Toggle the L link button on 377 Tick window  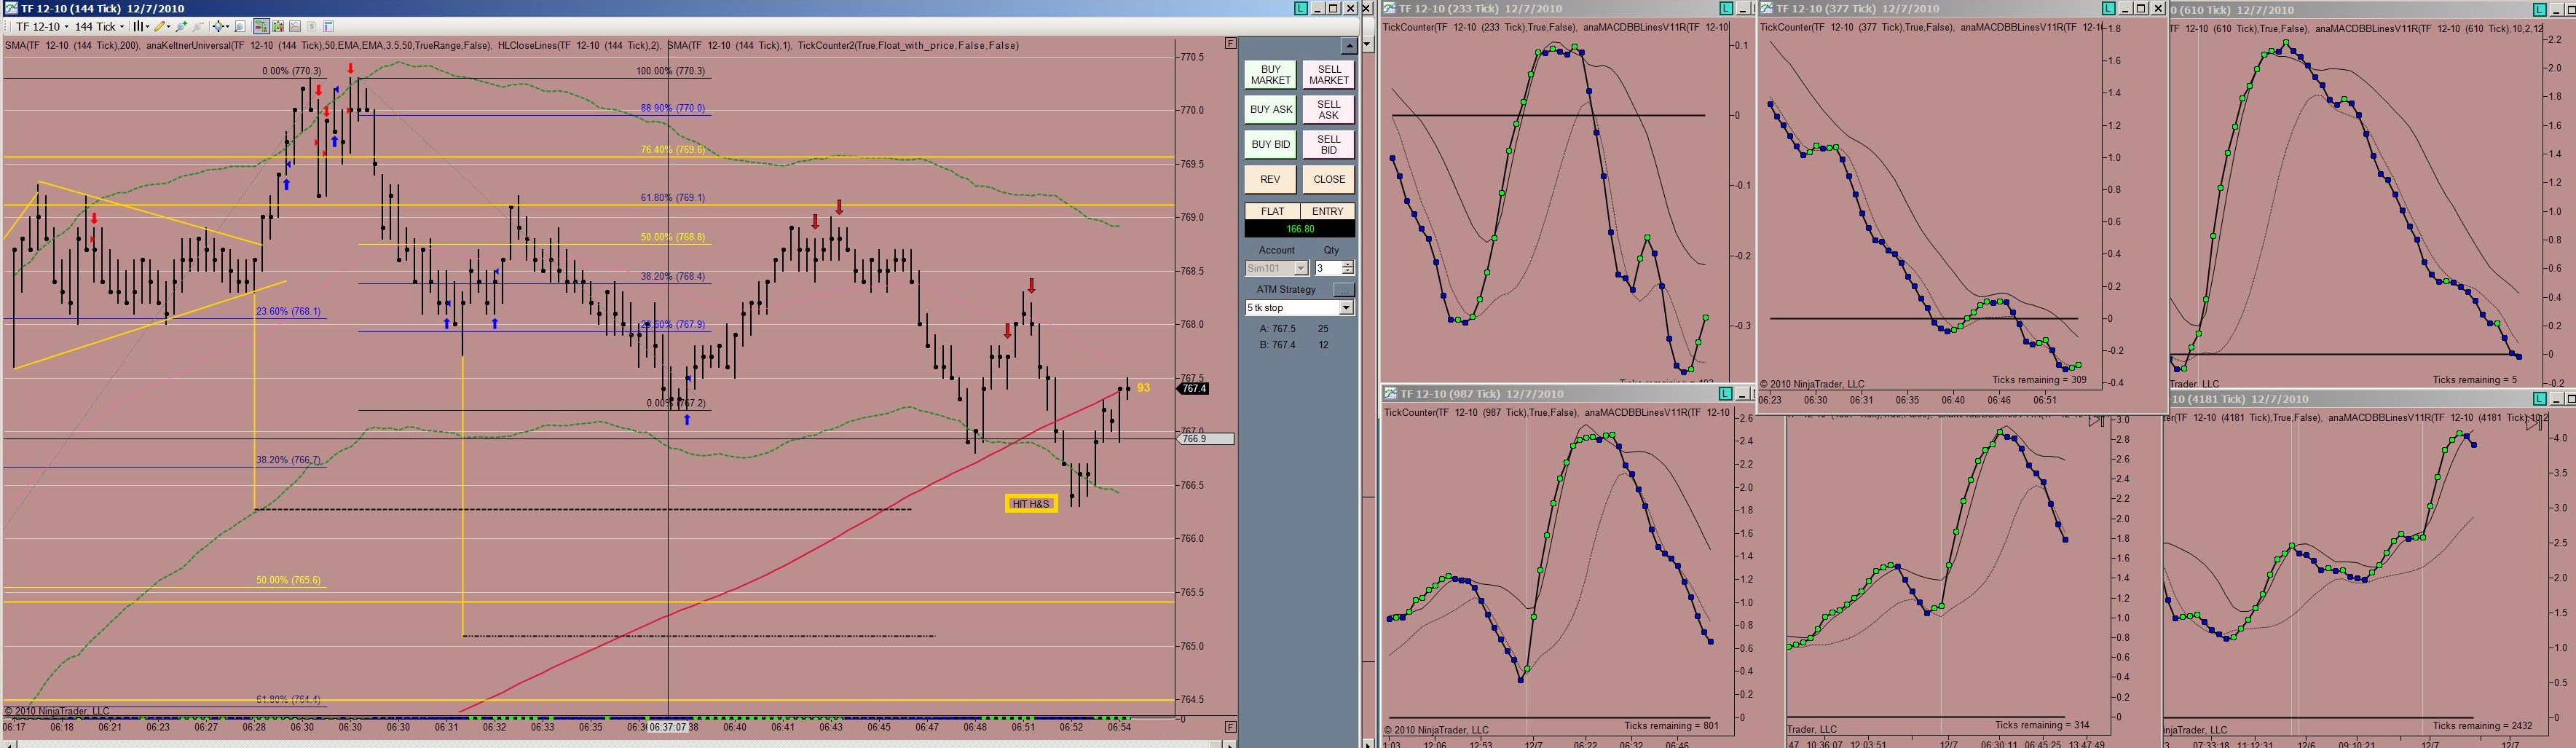(x=2108, y=8)
